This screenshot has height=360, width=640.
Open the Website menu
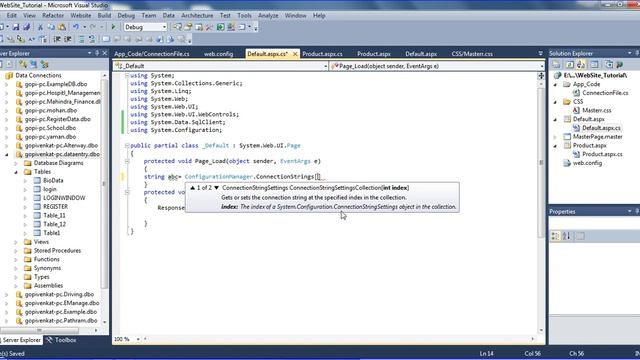pos(81,16)
